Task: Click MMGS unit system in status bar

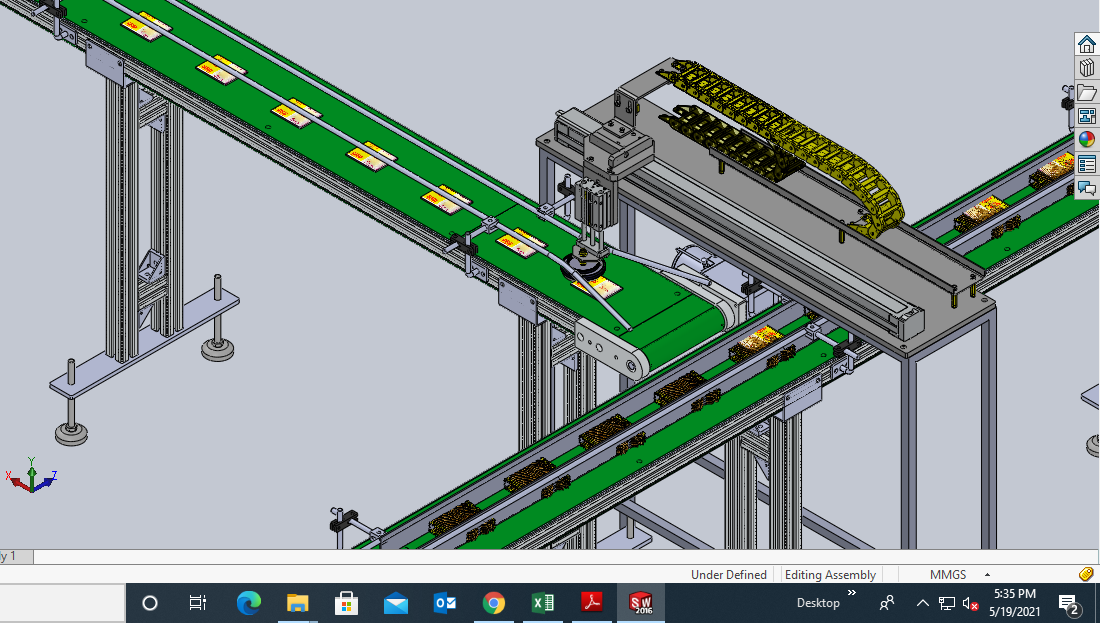Action: [x=948, y=575]
